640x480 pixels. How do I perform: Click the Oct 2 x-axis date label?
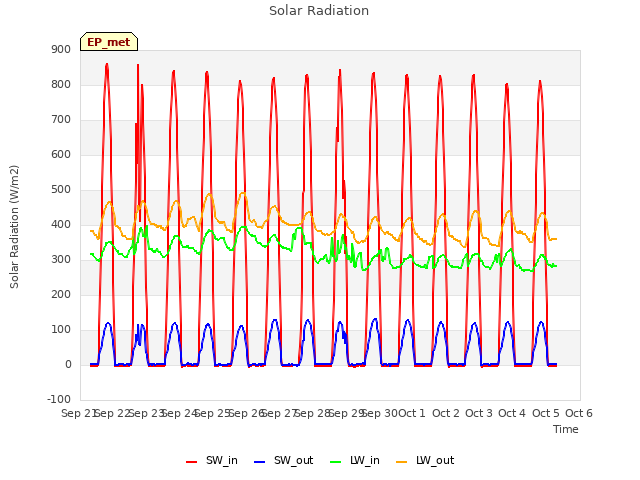coord(446,413)
